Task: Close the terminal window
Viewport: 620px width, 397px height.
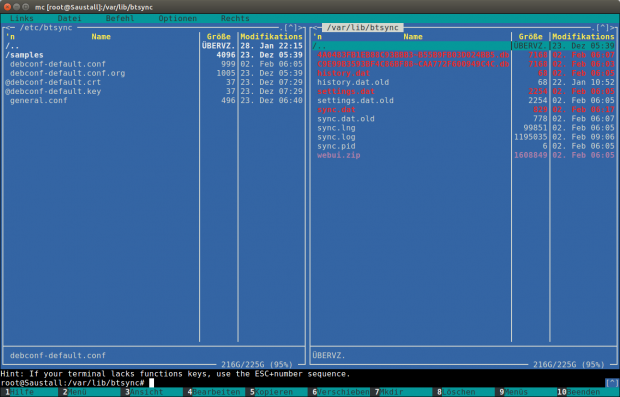Action: pos(8,7)
